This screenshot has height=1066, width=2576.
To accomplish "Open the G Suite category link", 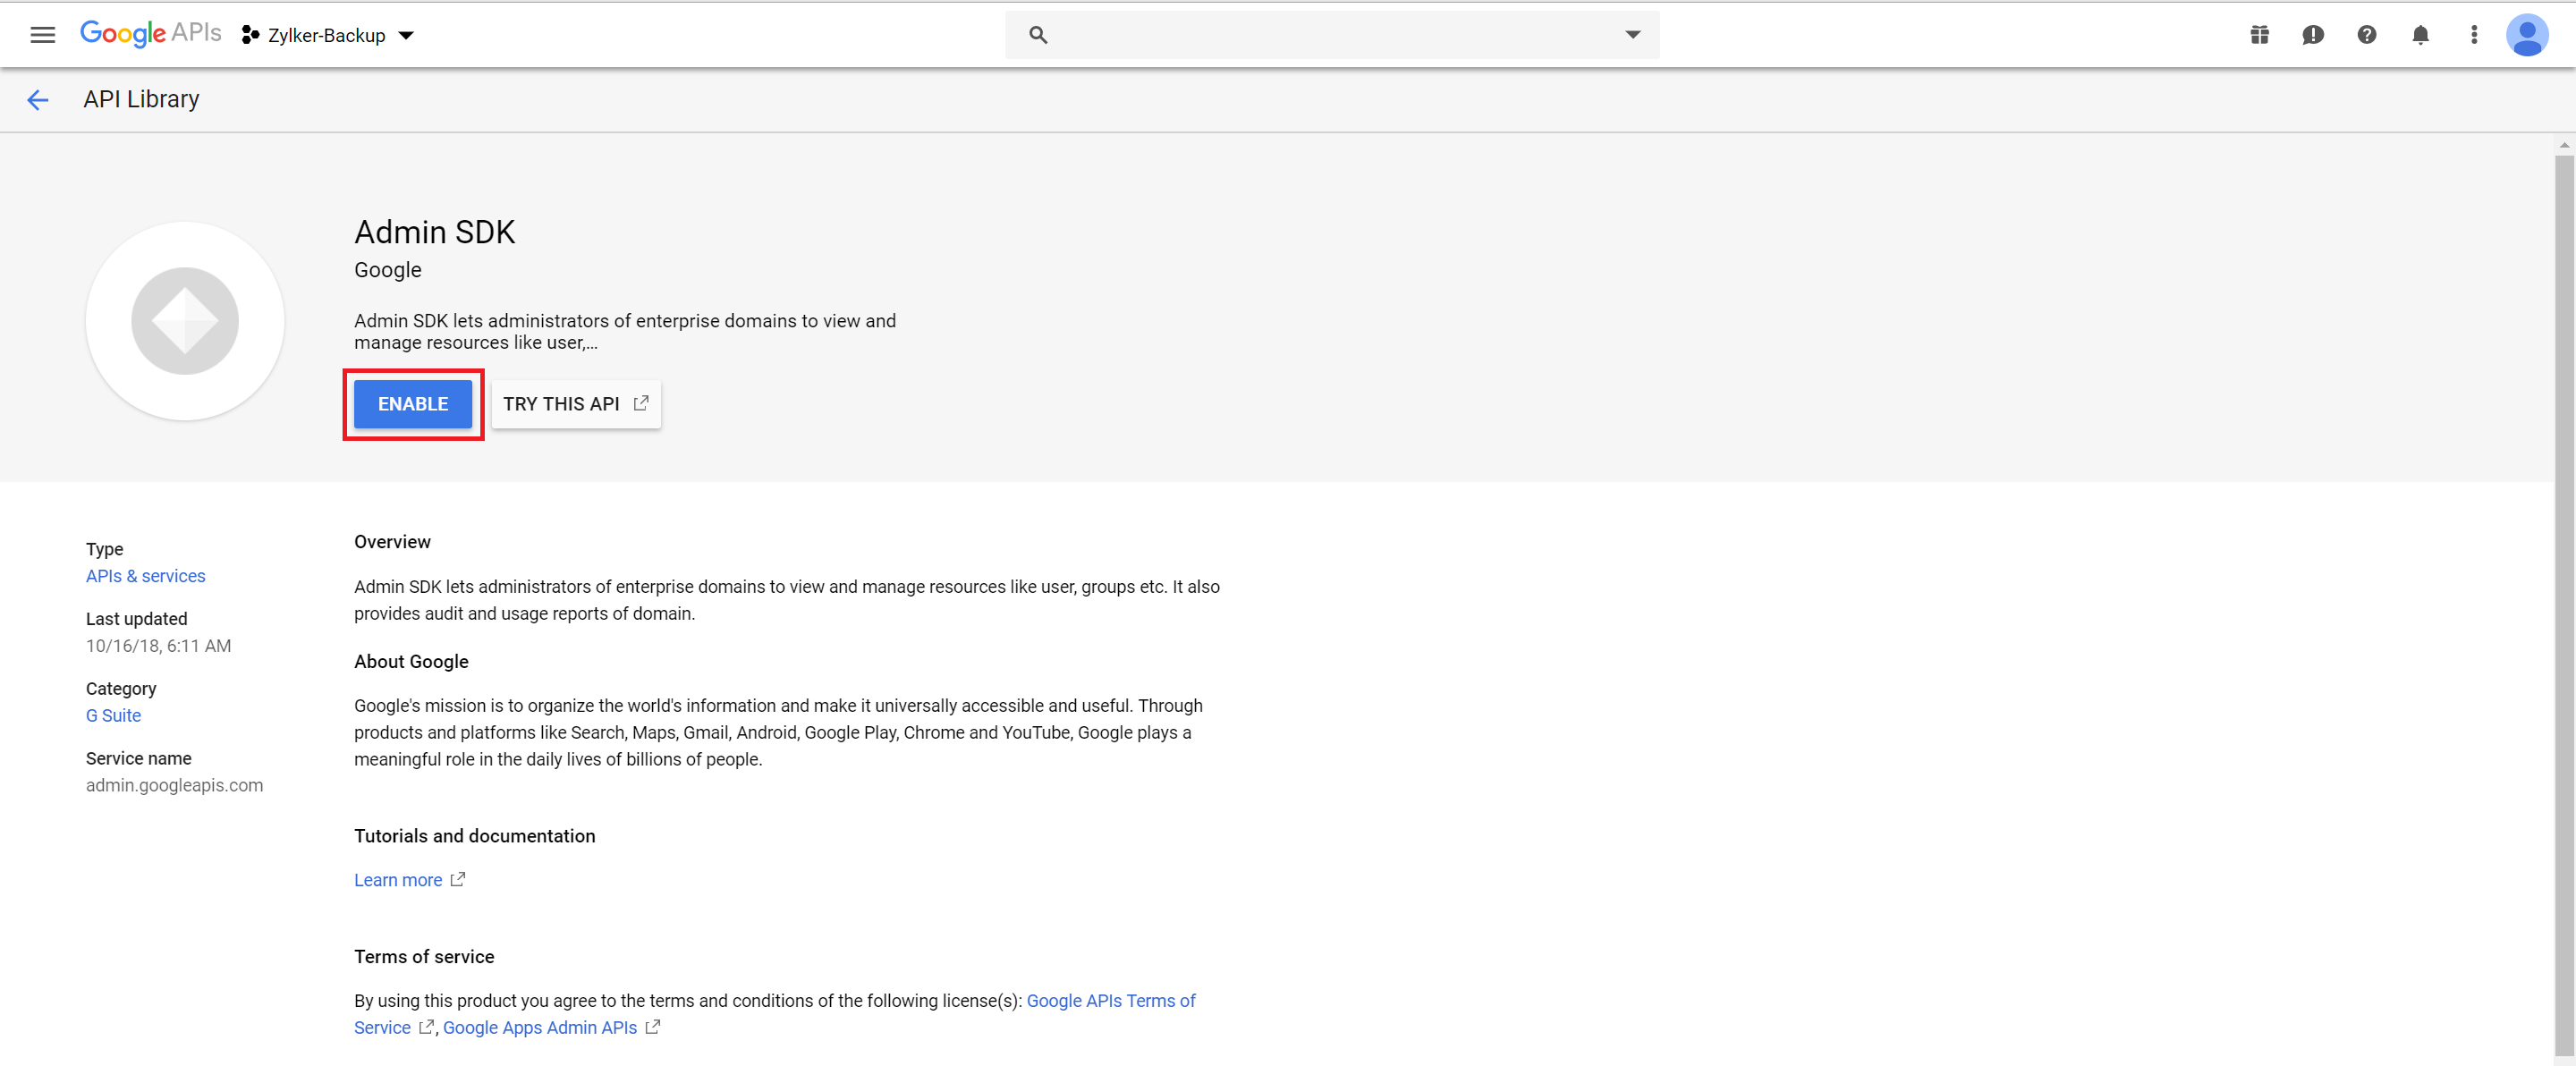I will point(113,716).
